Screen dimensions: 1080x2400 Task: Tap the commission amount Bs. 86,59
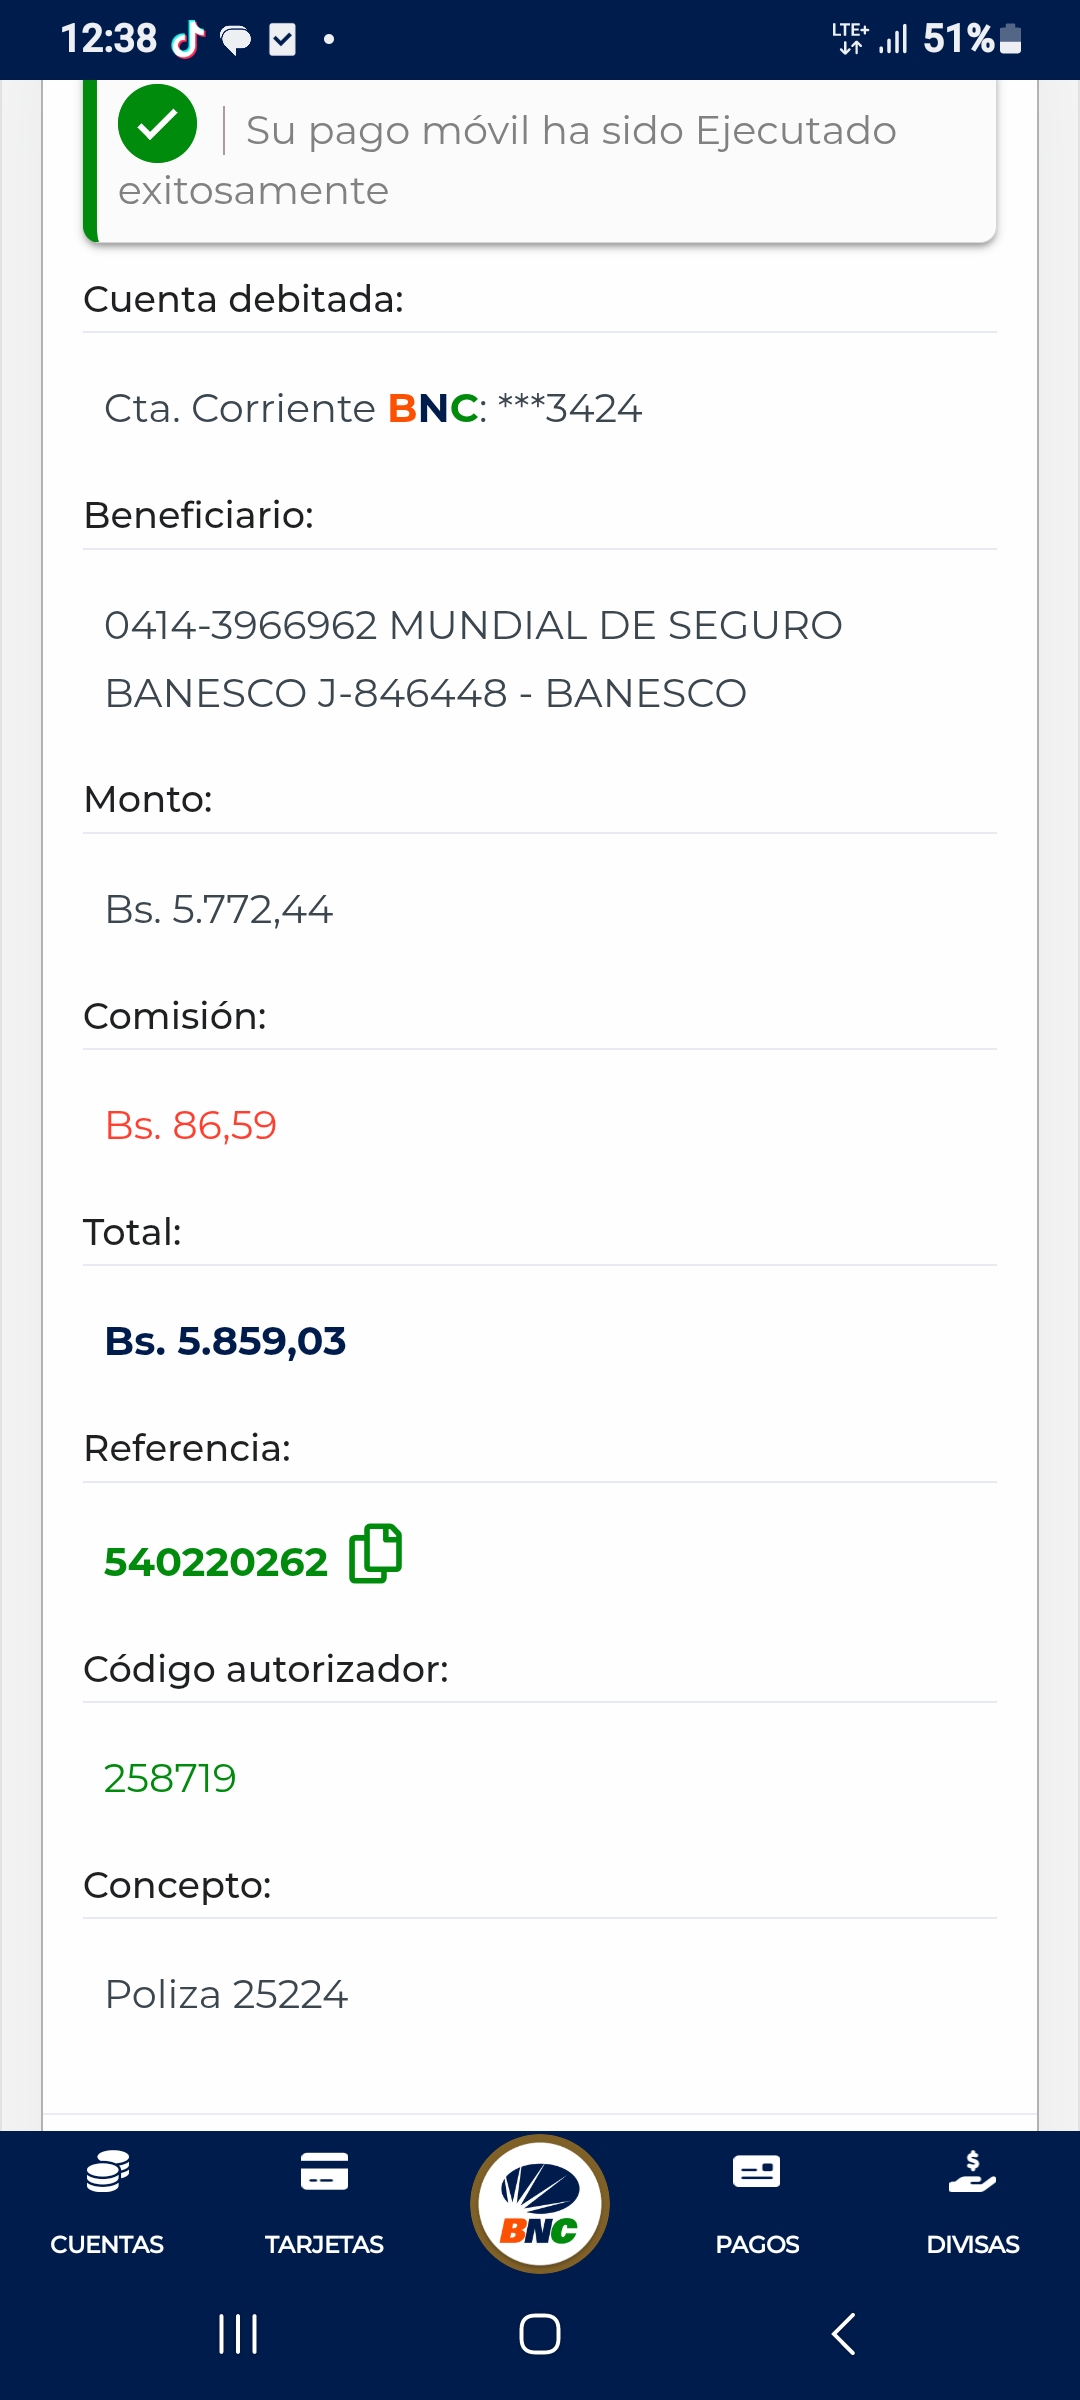coord(190,1125)
